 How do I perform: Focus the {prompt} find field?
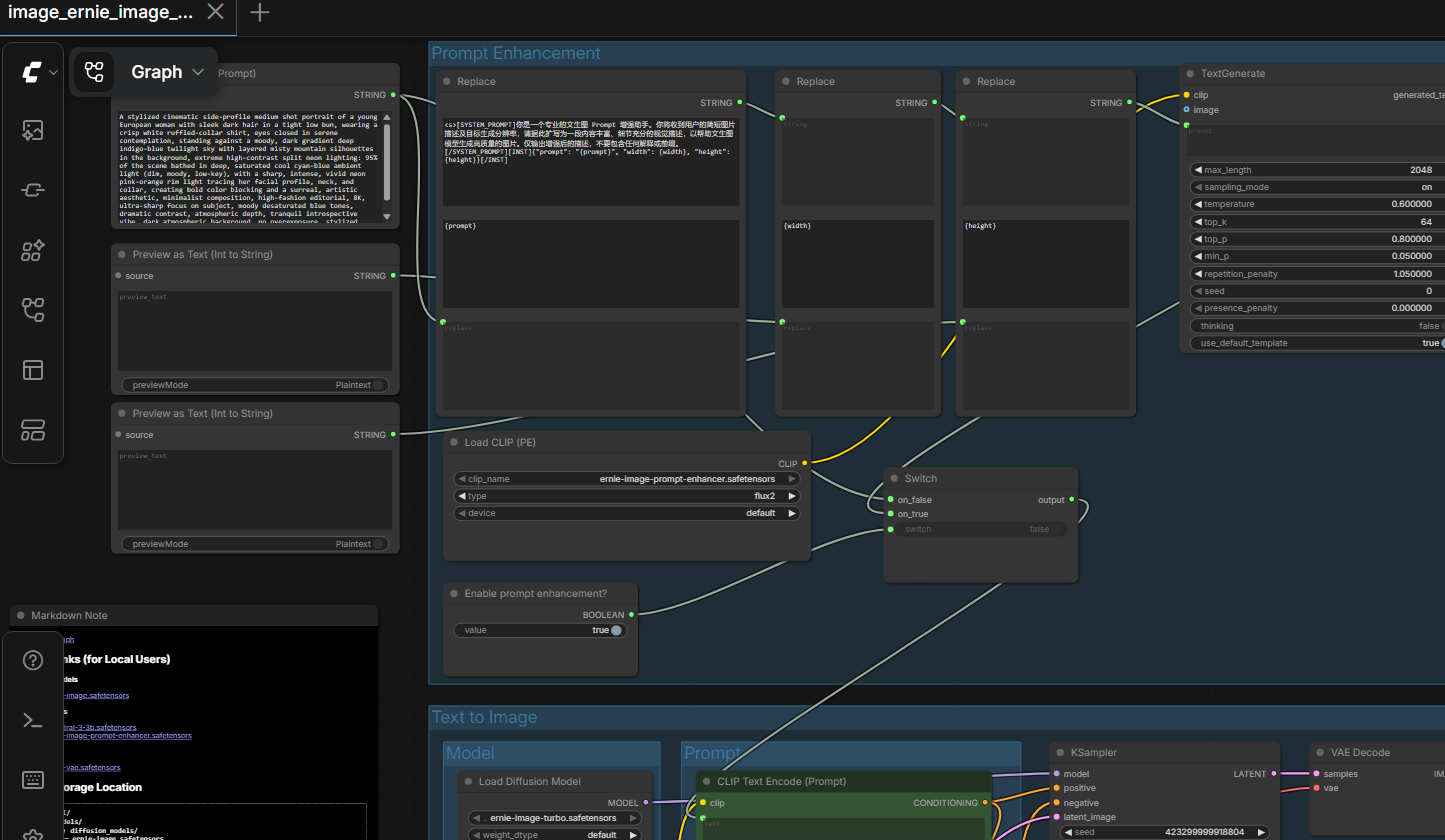[x=591, y=264]
